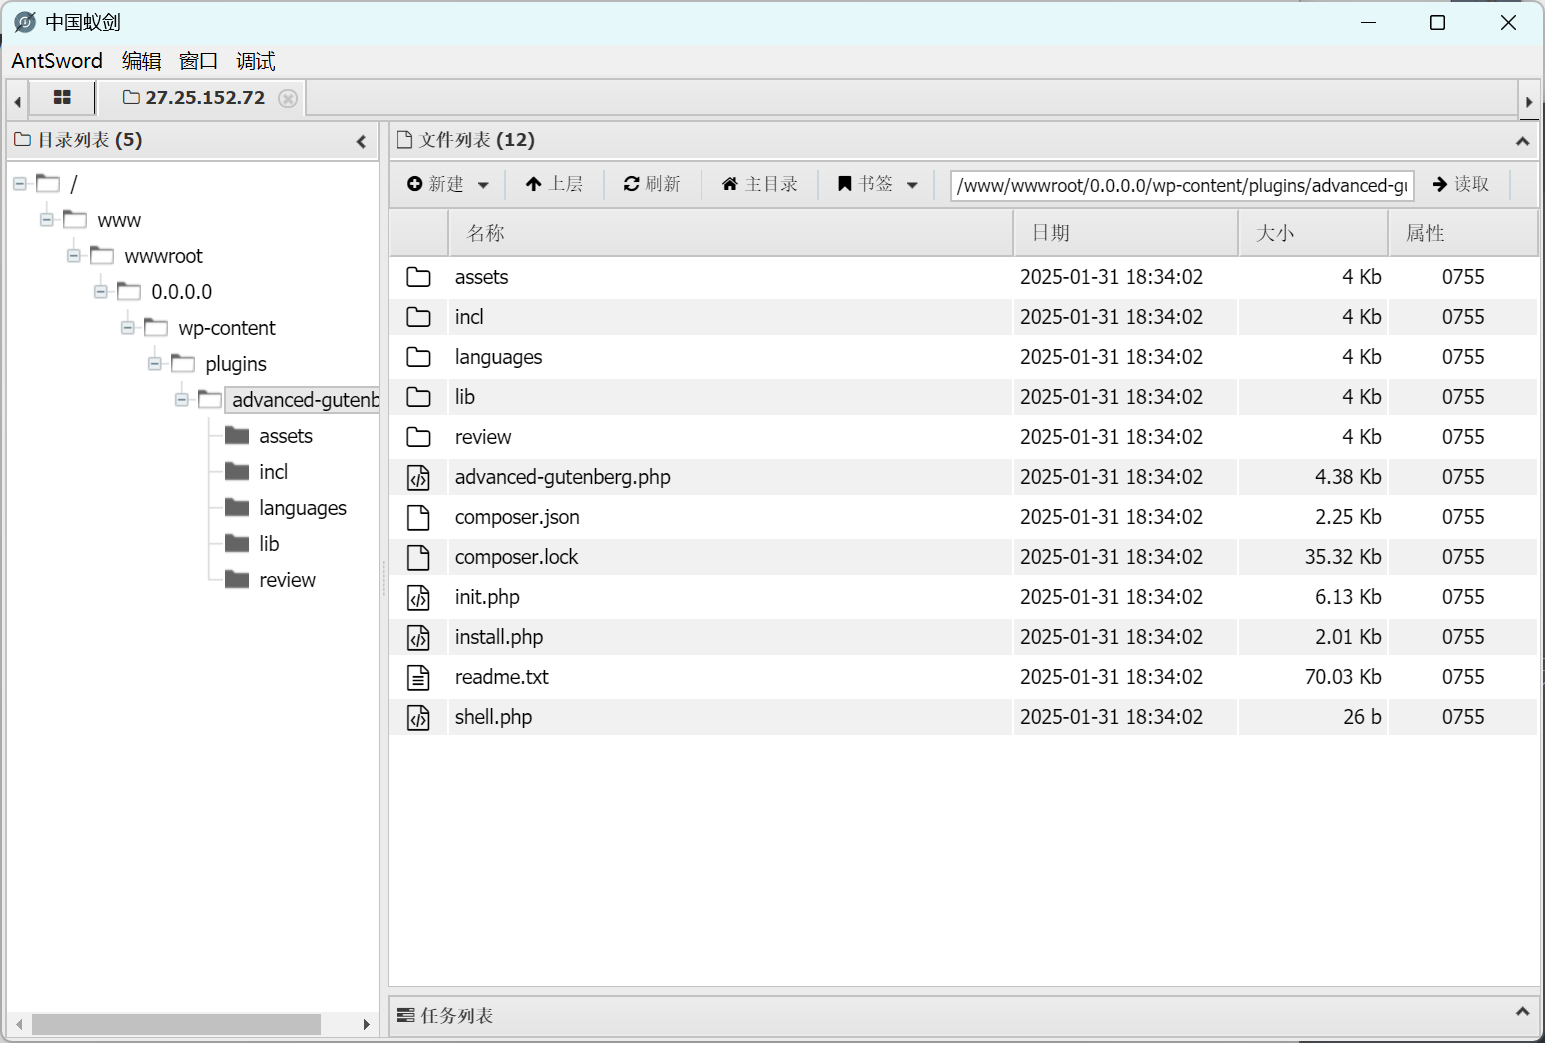
Task: Go up one level (上层)
Action: tap(554, 184)
